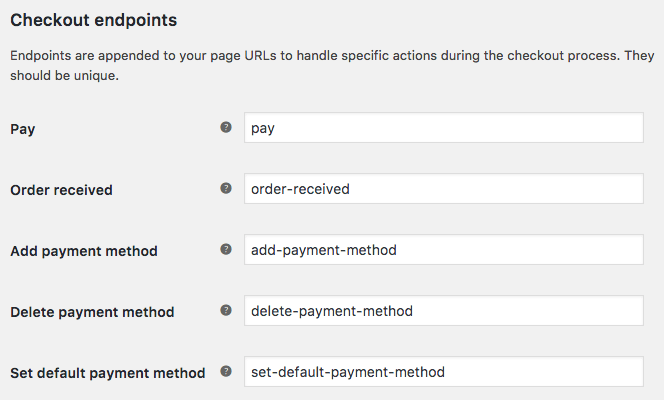The image size is (664, 400).
Task: Focus the 'pay' endpoint input field
Action: pyautogui.click(x=444, y=127)
